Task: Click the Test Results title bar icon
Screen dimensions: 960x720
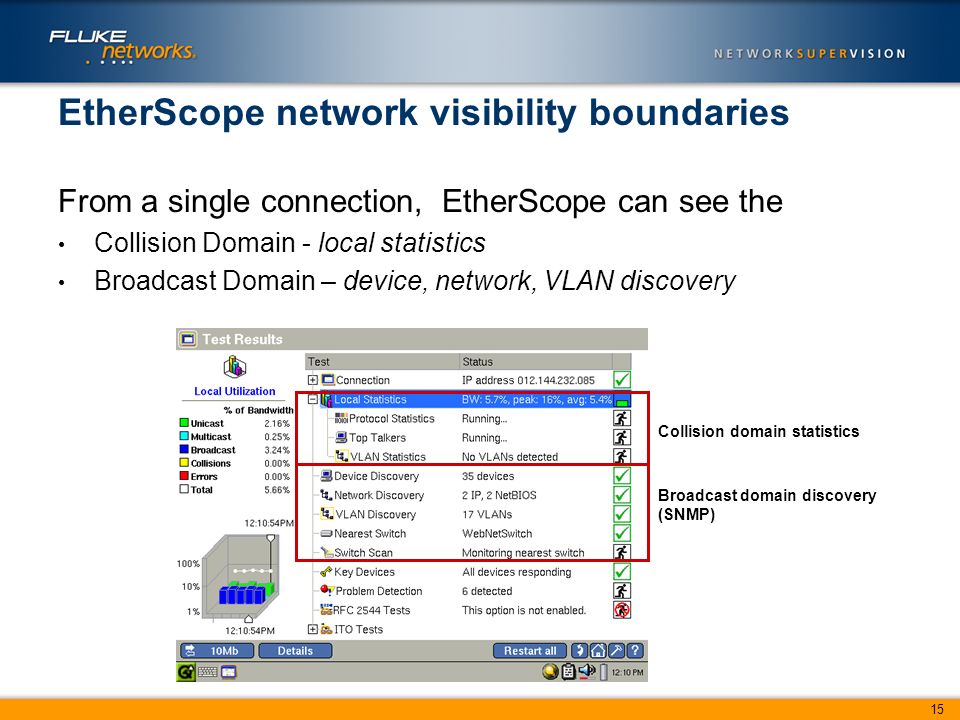Action: click(189, 339)
